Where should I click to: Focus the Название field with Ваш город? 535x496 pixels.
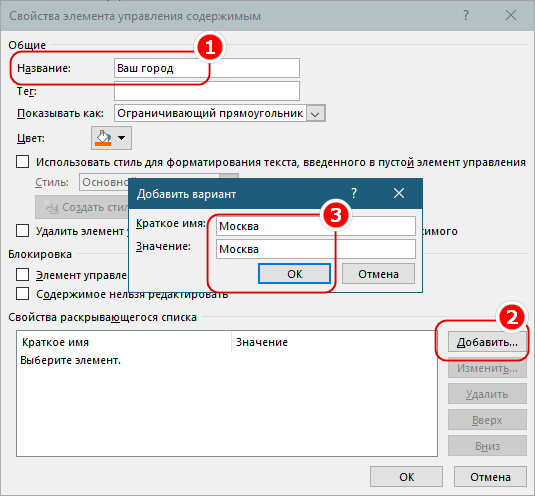[x=207, y=68]
